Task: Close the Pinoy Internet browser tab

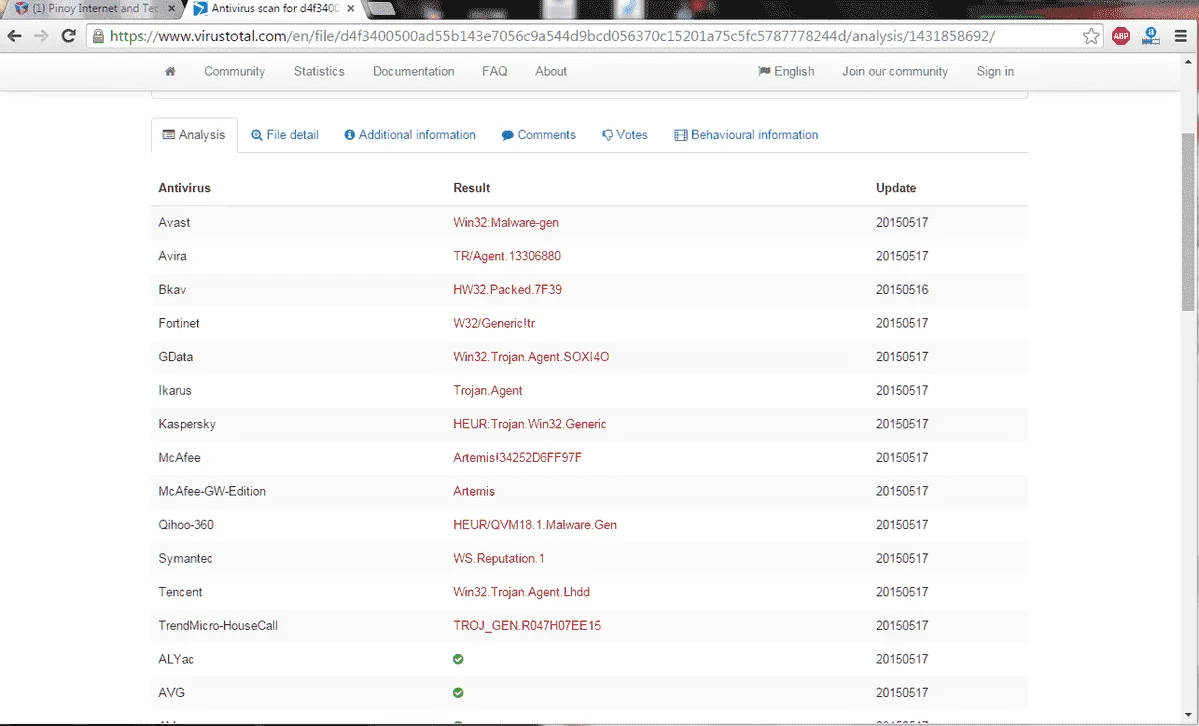Action: click(171, 8)
